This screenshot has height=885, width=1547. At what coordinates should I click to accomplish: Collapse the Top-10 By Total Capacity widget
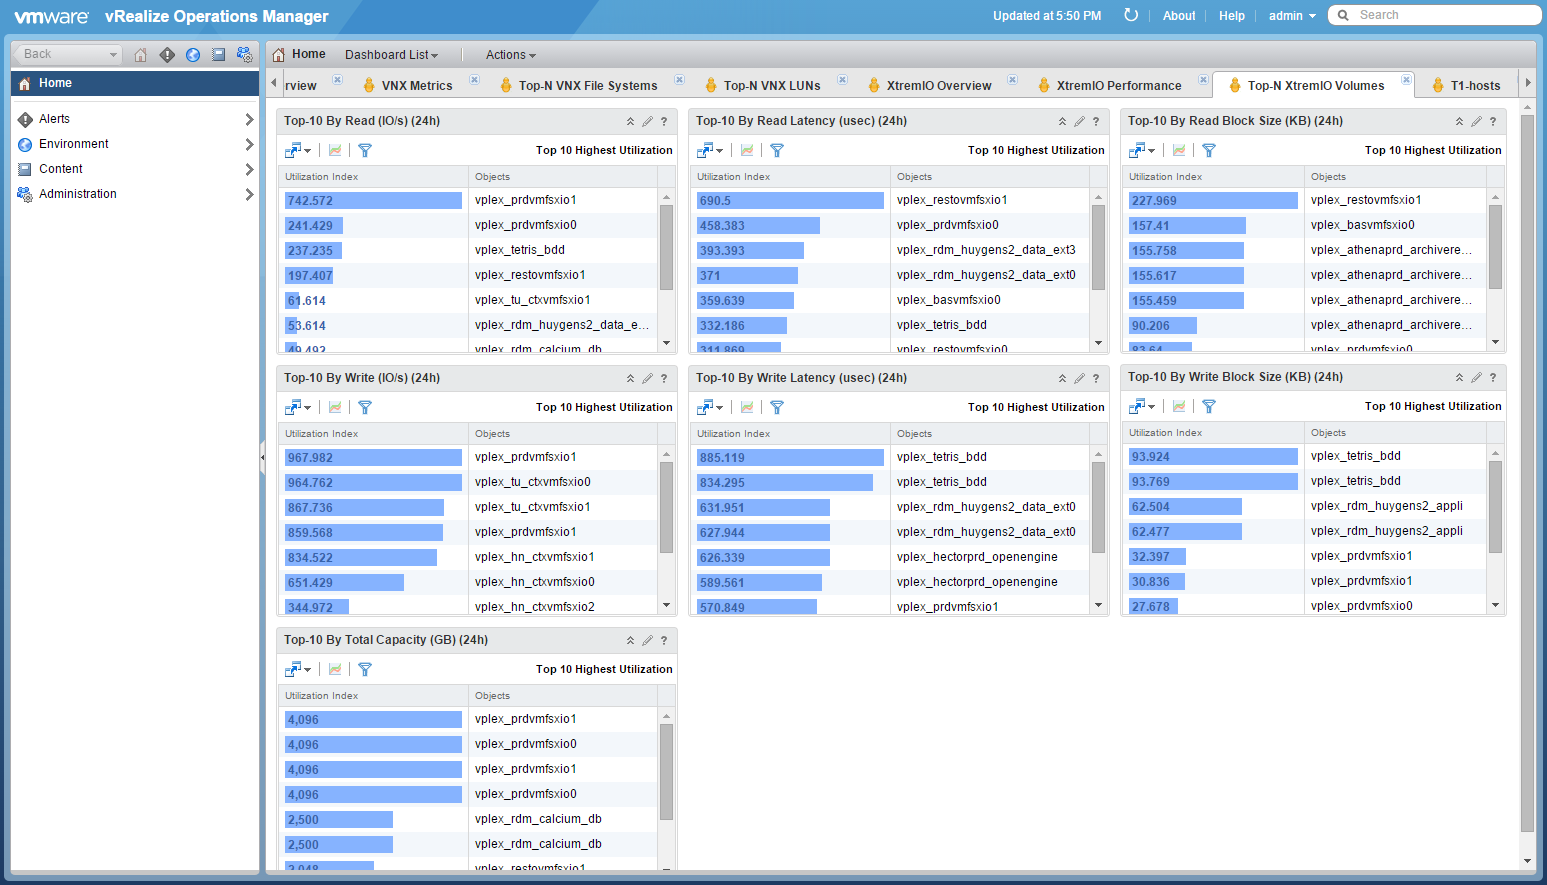pyautogui.click(x=630, y=640)
